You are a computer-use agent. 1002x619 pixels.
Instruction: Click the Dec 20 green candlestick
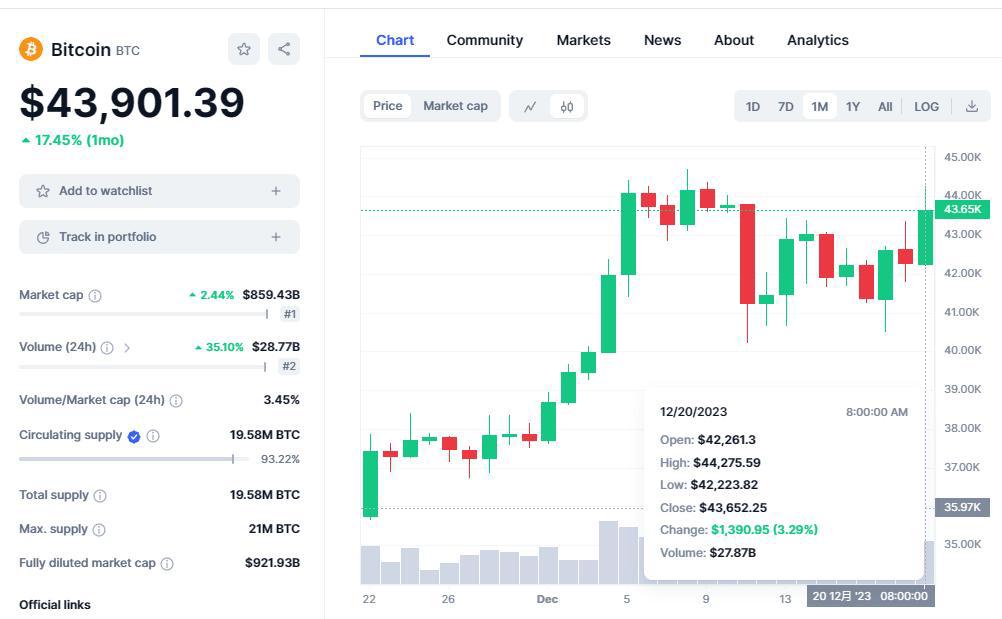tap(925, 237)
